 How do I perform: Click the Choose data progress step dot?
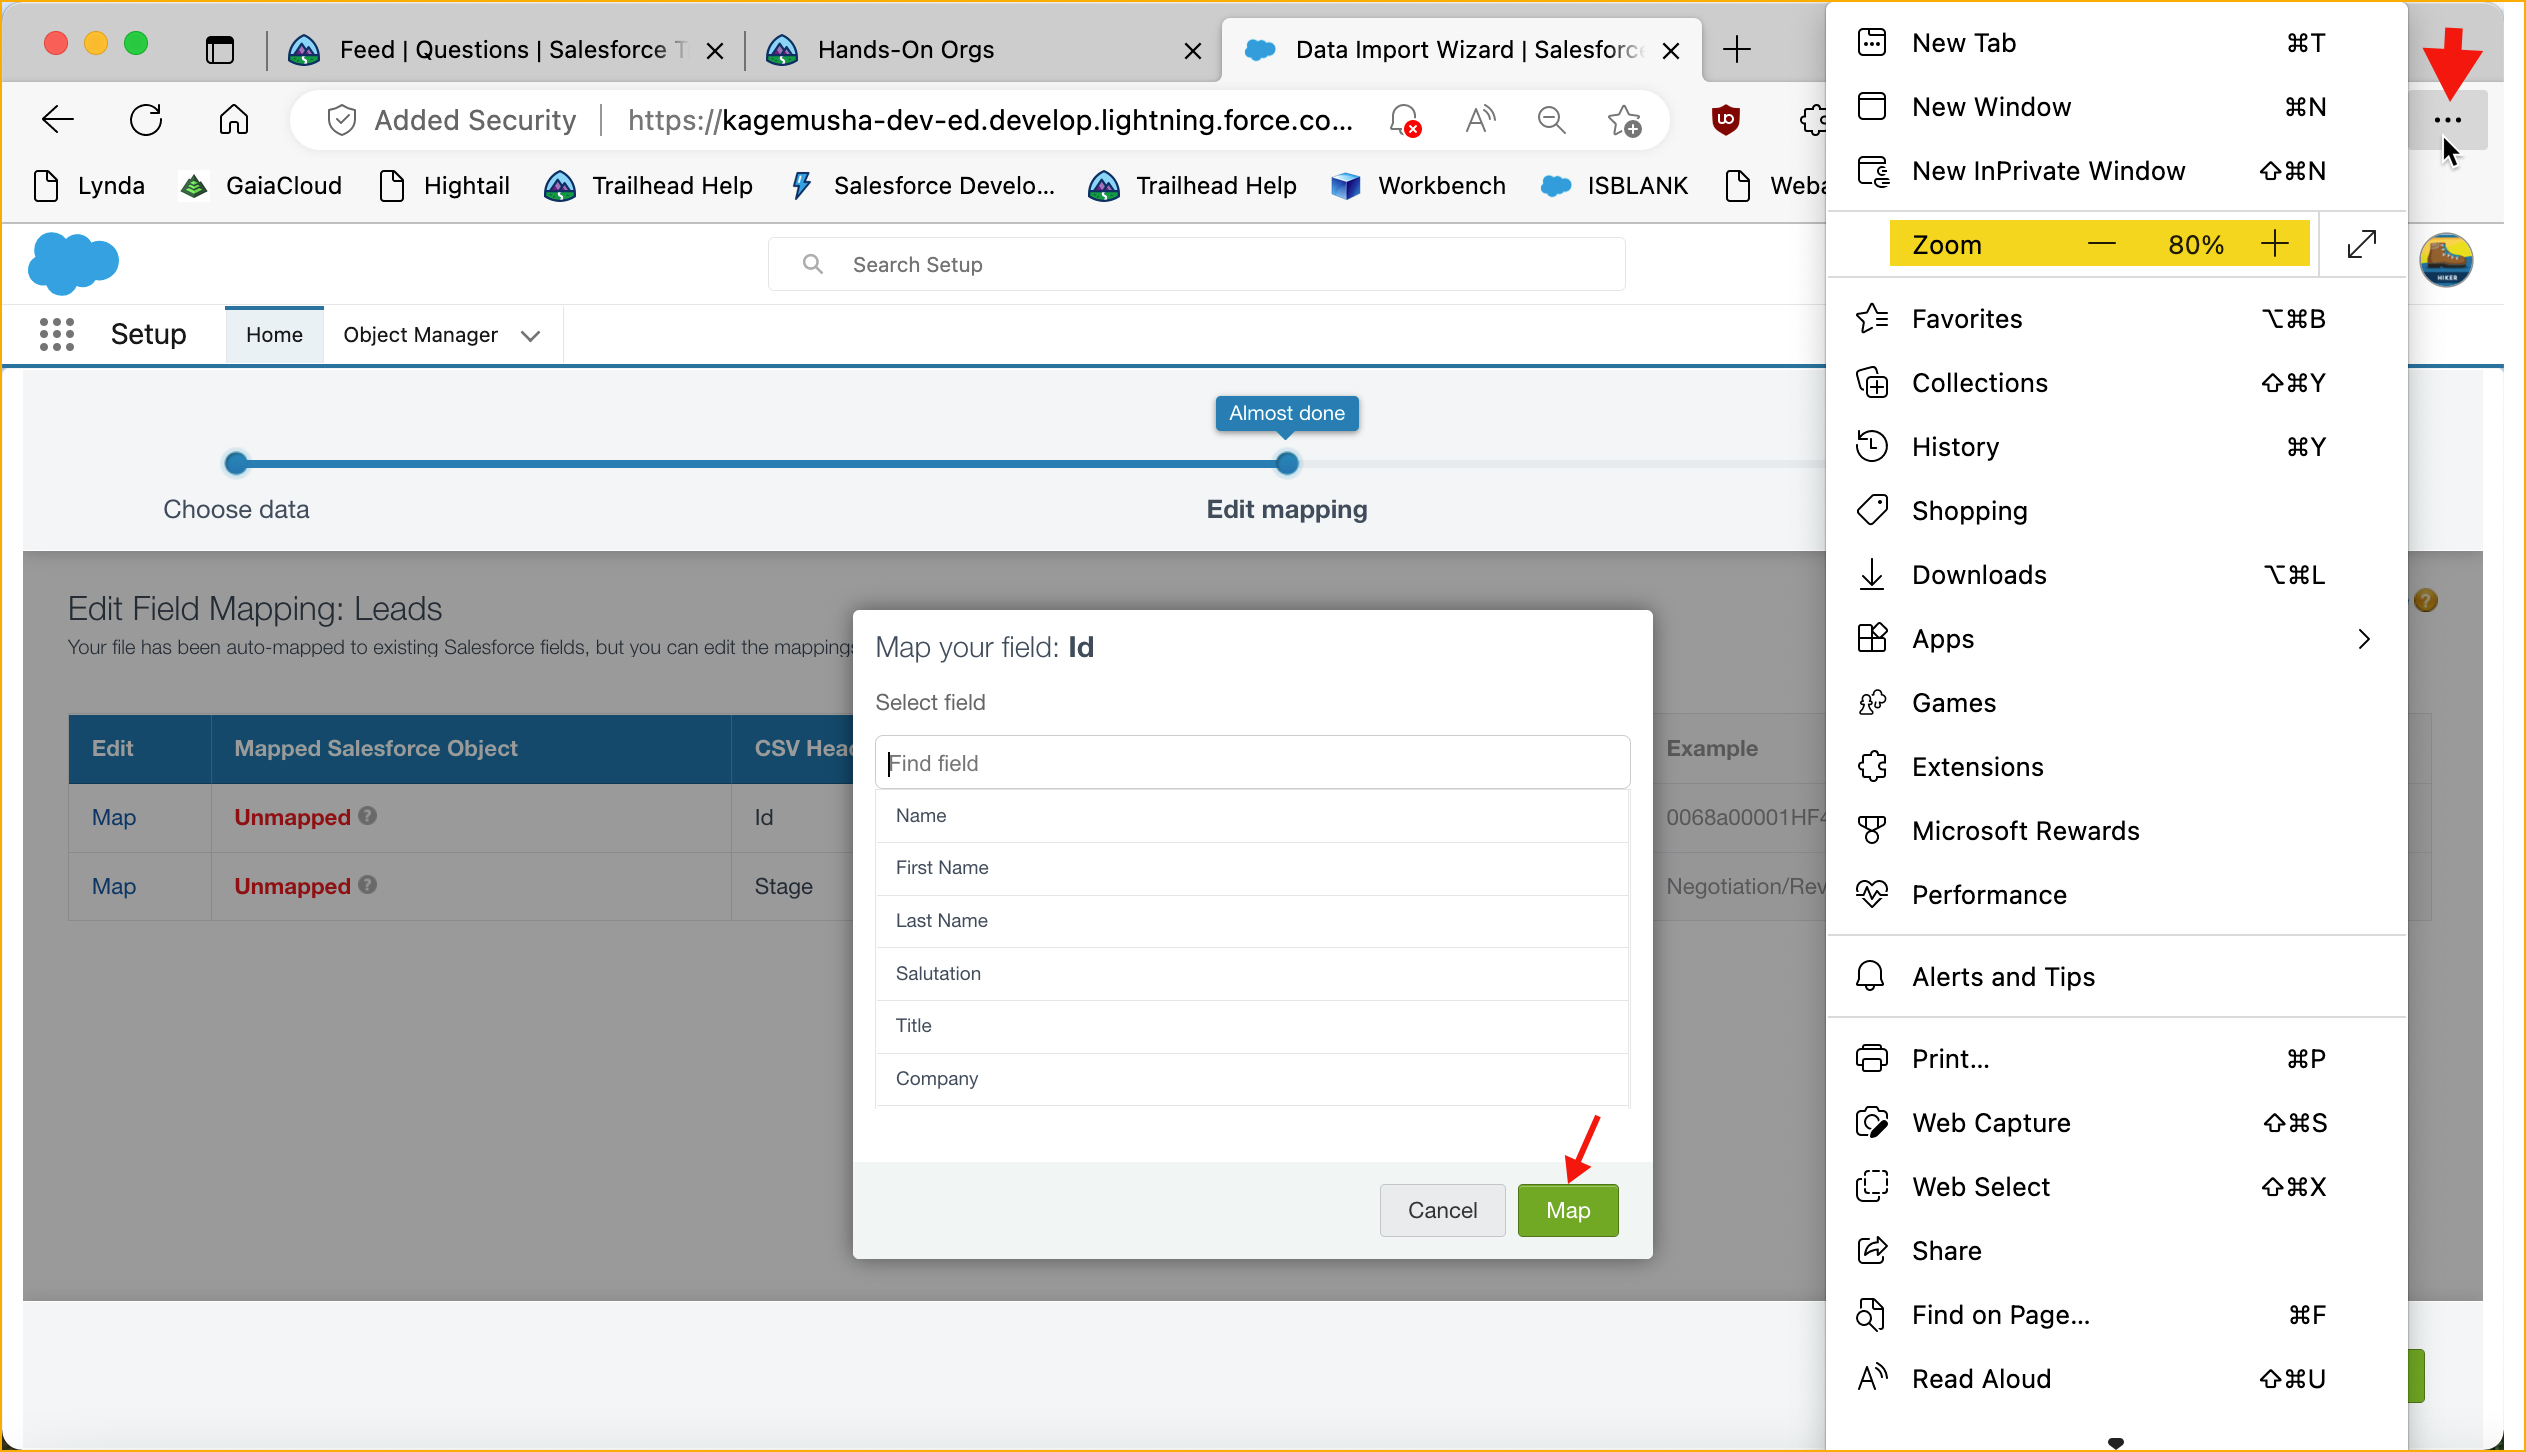tap(236, 463)
